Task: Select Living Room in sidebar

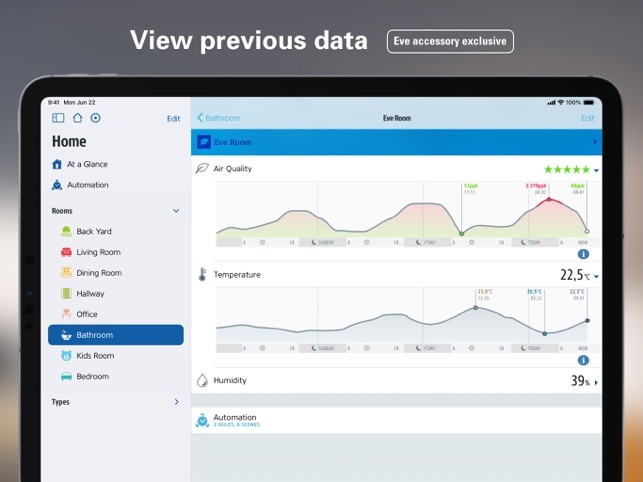Action: (98, 252)
